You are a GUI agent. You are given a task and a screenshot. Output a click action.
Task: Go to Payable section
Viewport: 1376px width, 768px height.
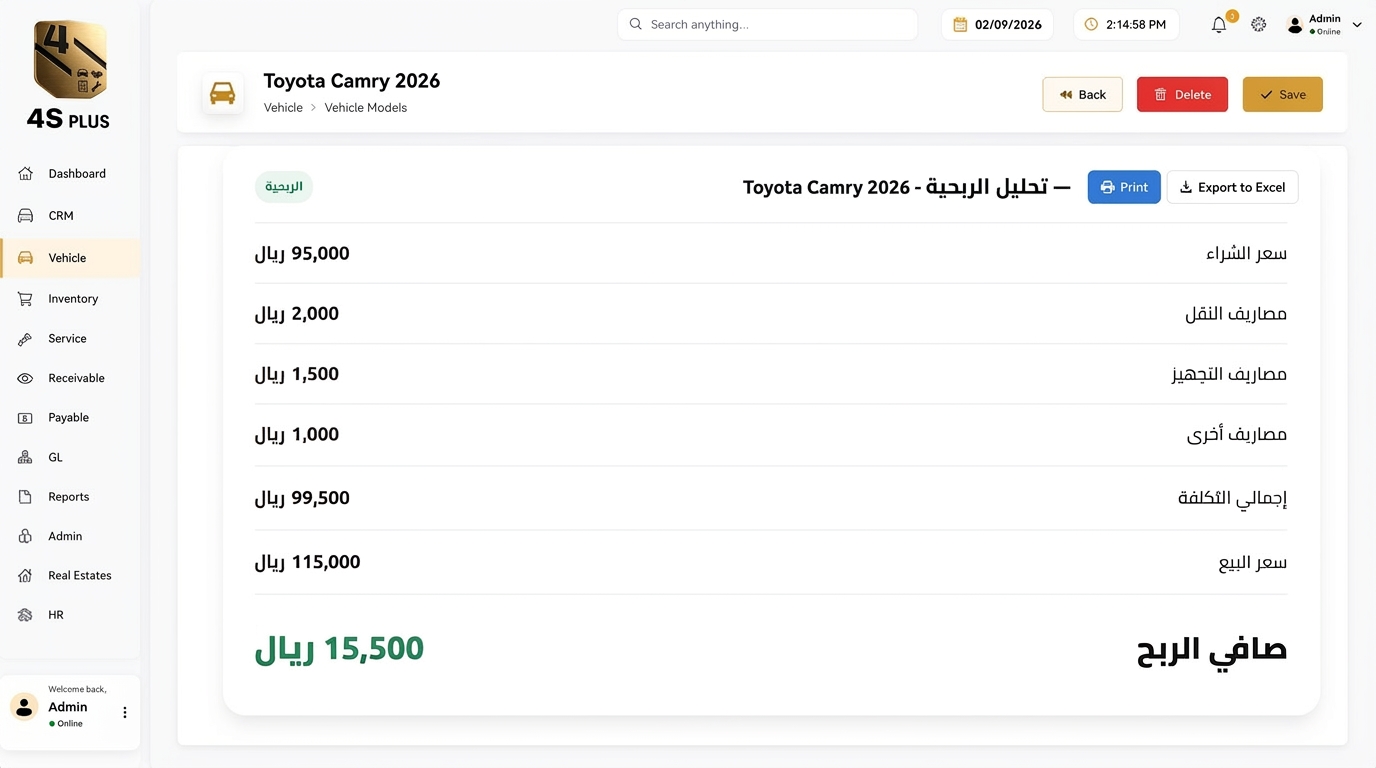70,417
